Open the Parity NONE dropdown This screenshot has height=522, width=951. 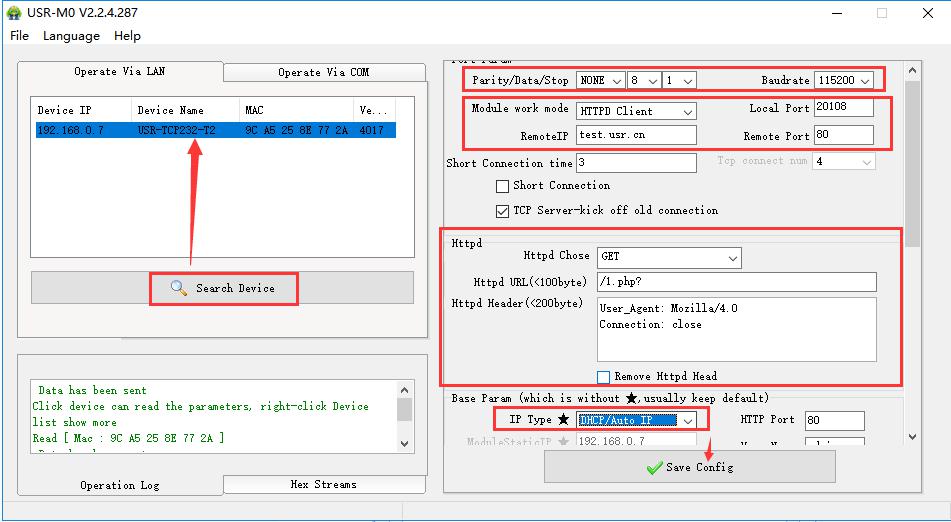click(600, 80)
